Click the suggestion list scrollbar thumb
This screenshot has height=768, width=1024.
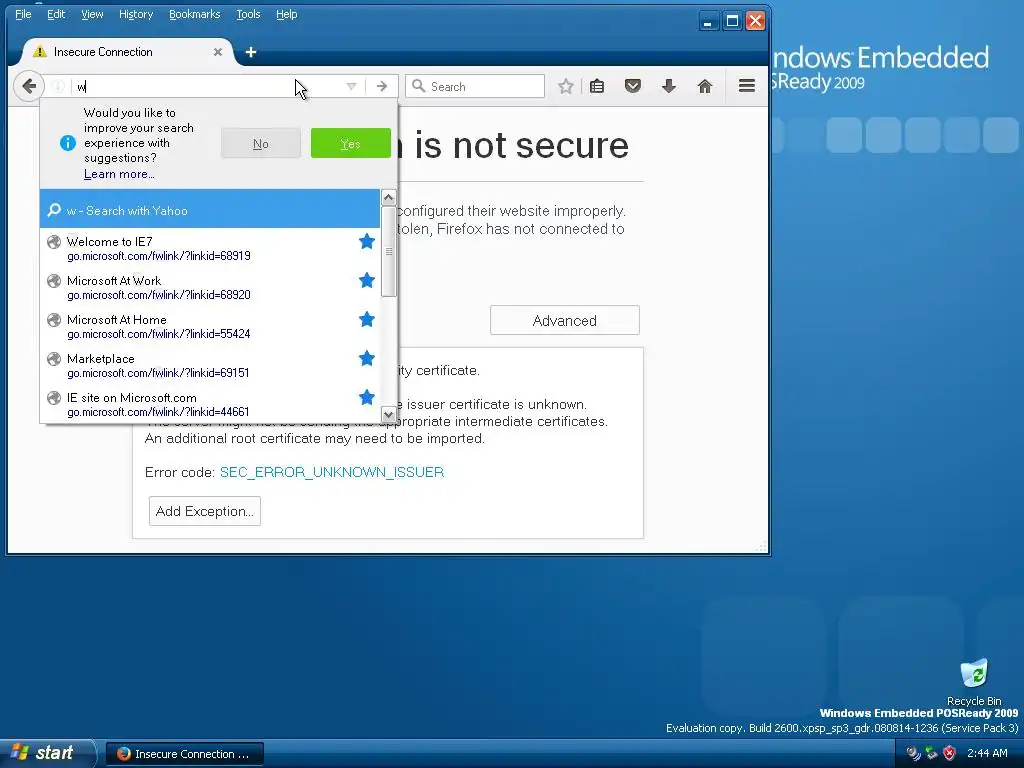point(389,251)
